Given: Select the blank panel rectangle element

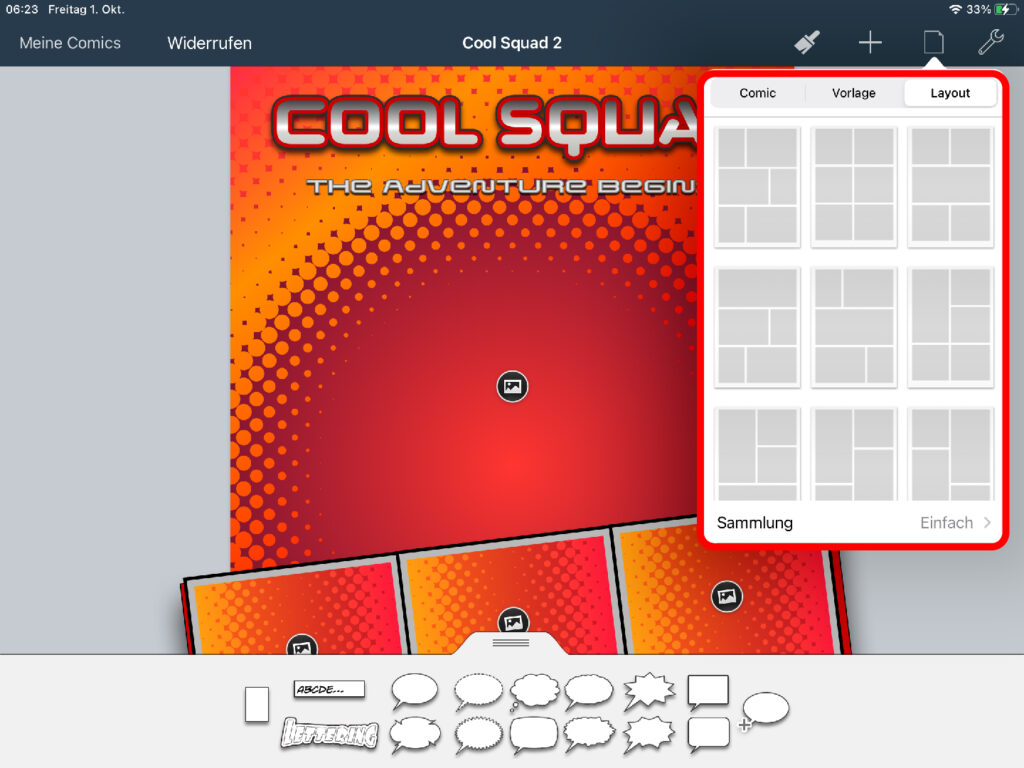Looking at the screenshot, I should [257, 705].
